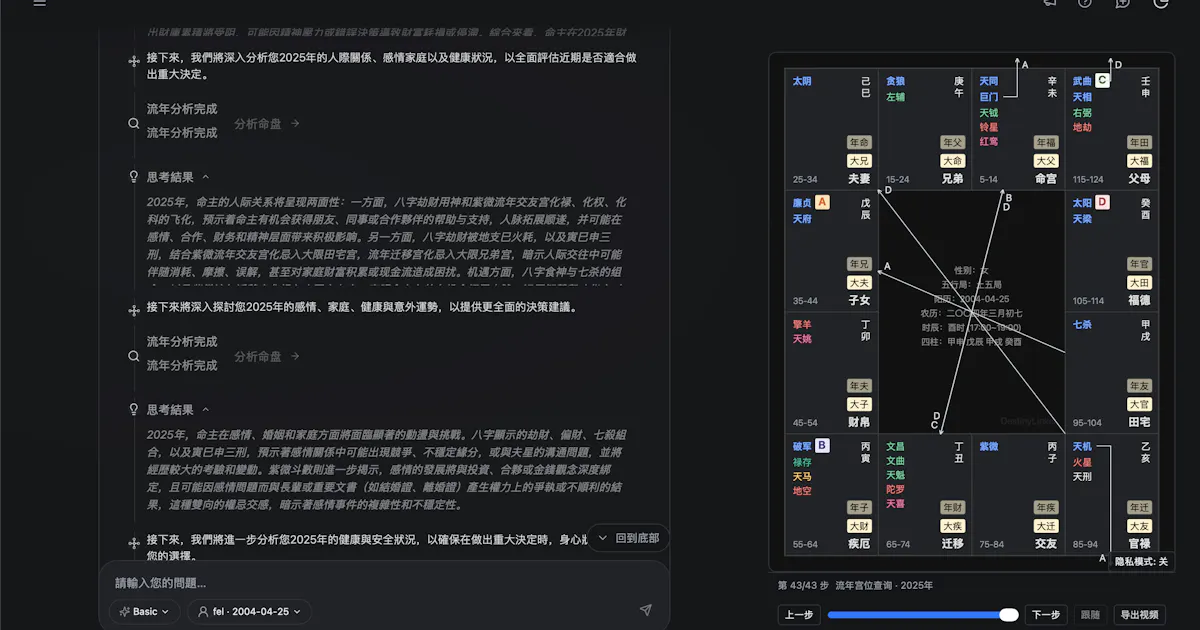Click the white slider thumb at step 43
Image resolution: width=1200 pixels, height=630 pixels.
click(x=1009, y=615)
